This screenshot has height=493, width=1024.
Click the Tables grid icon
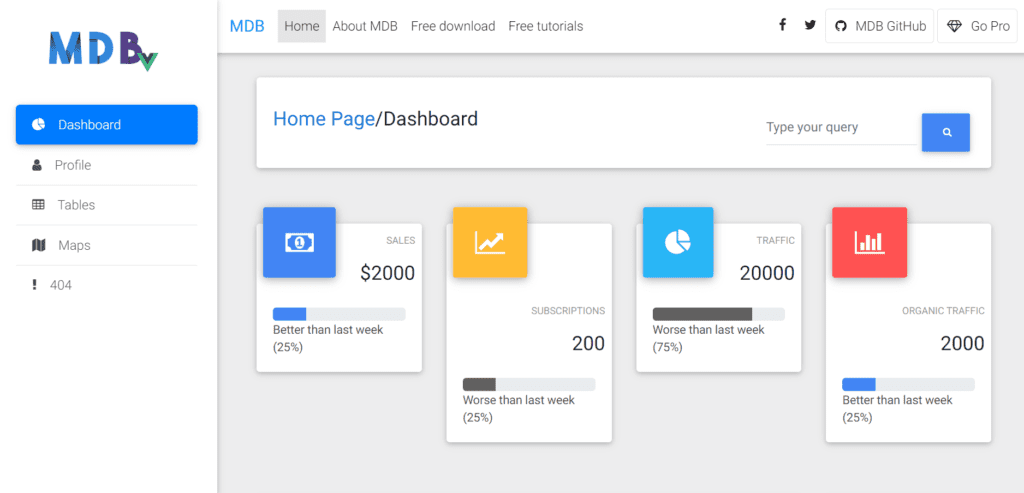pos(39,204)
